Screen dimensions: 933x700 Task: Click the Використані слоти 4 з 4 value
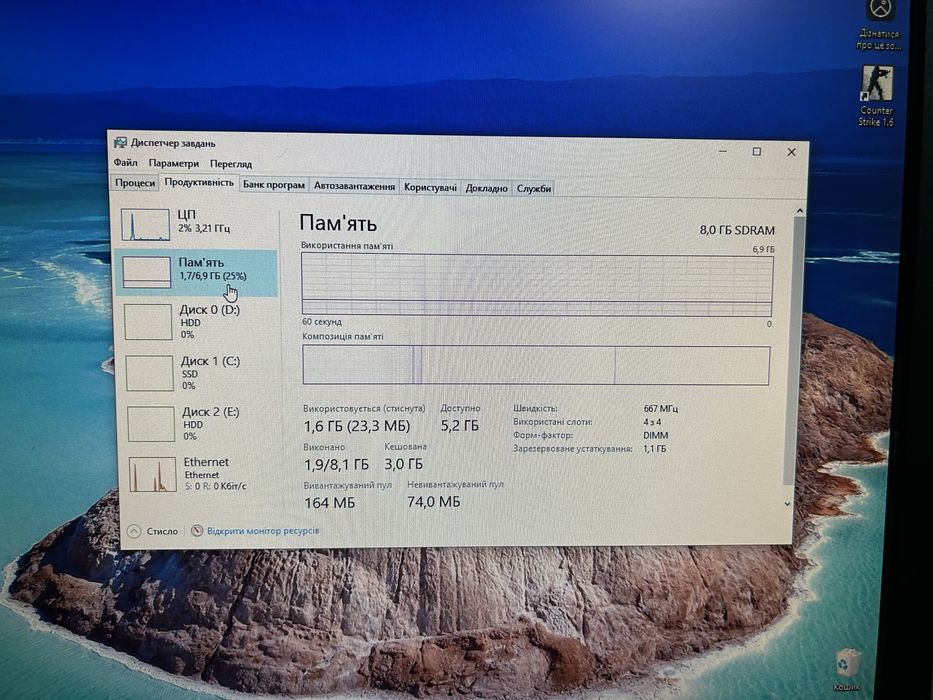coord(652,422)
